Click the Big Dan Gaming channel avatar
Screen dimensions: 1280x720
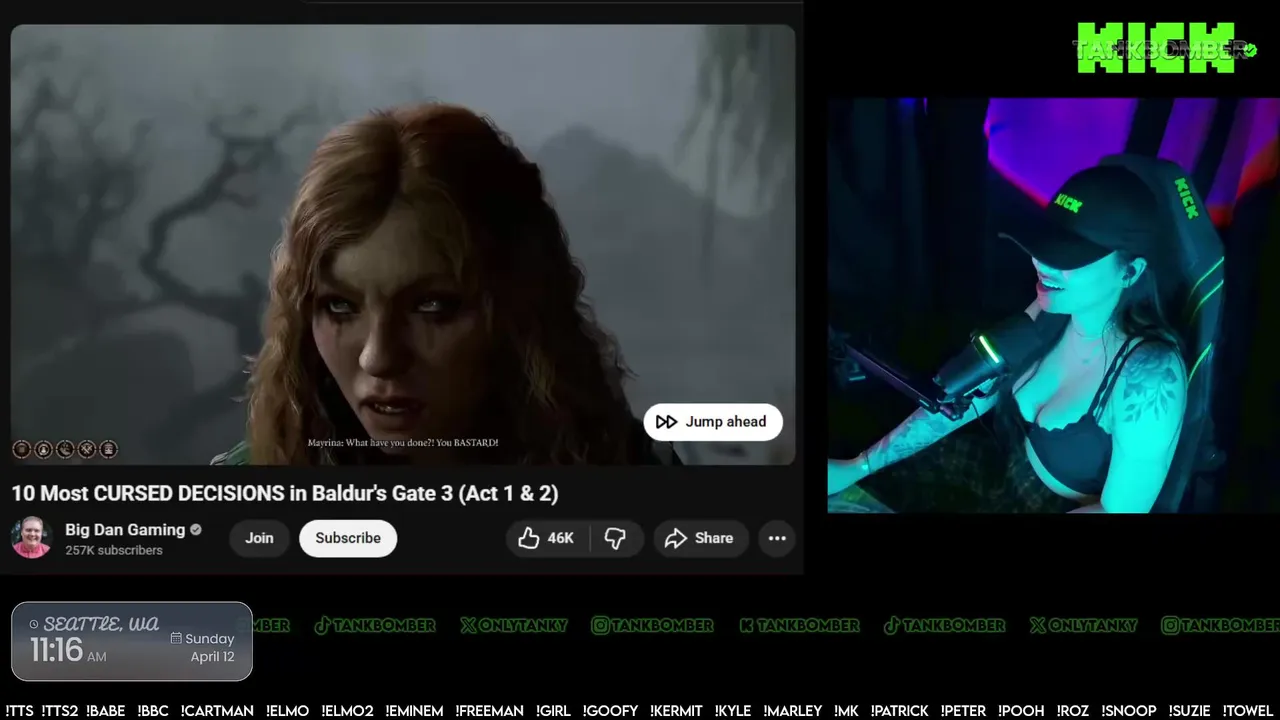coord(31,538)
